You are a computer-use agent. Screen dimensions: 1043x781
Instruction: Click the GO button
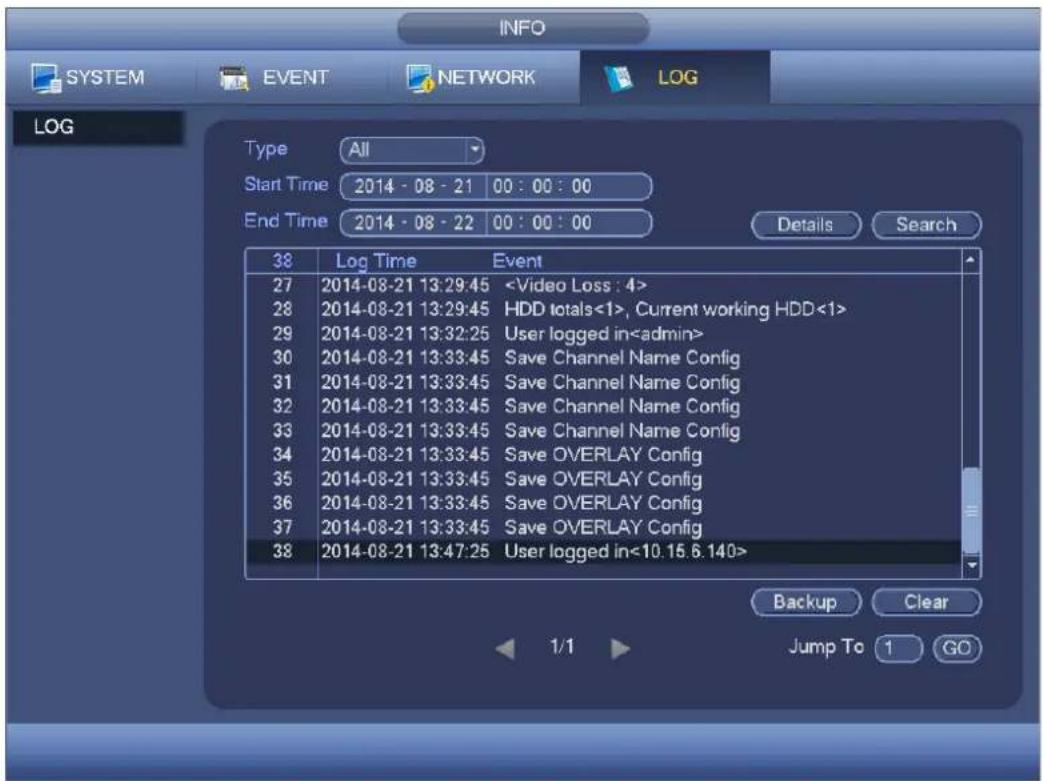957,648
